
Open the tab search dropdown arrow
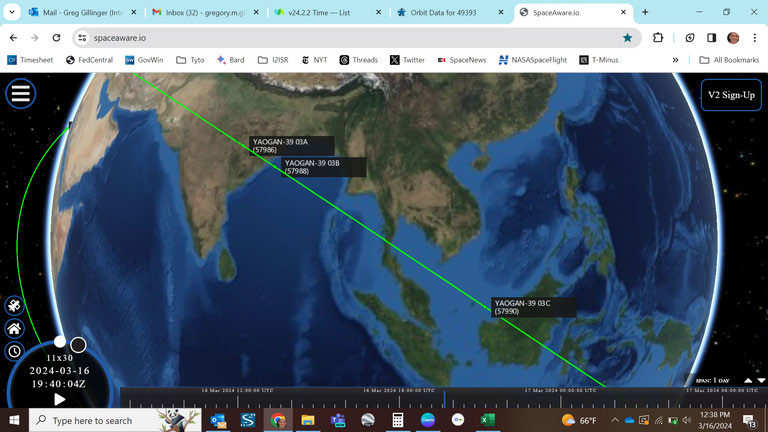click(12, 12)
